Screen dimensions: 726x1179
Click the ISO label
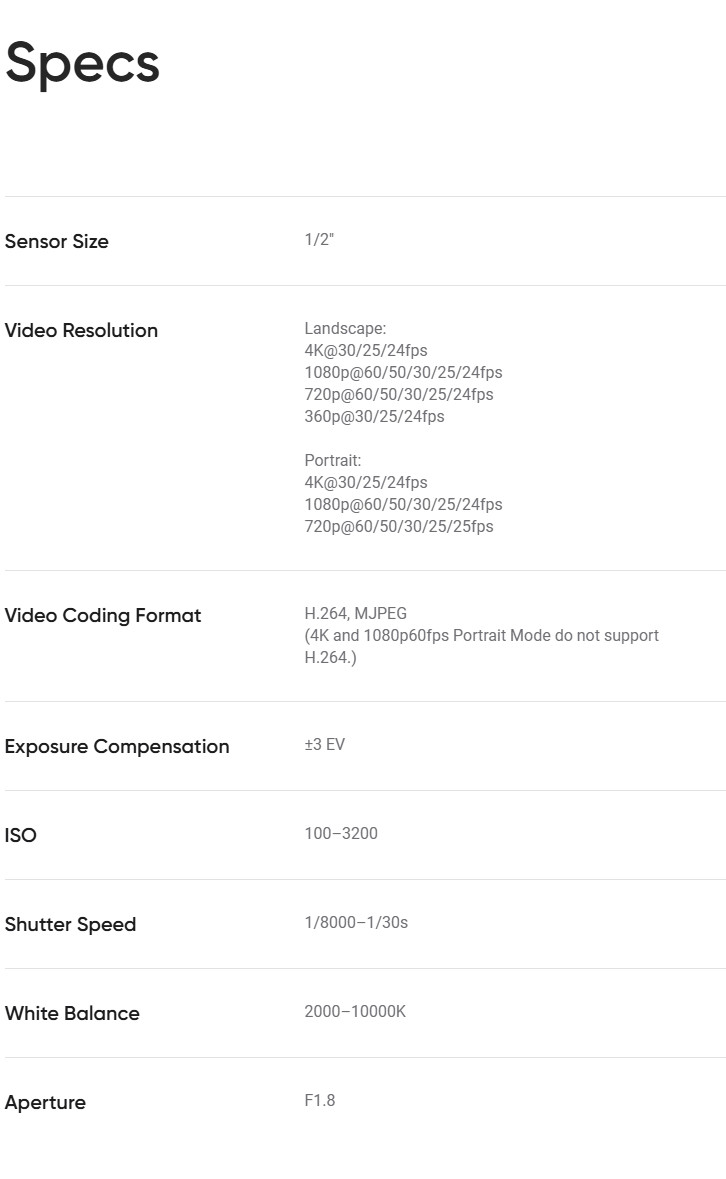coord(21,835)
